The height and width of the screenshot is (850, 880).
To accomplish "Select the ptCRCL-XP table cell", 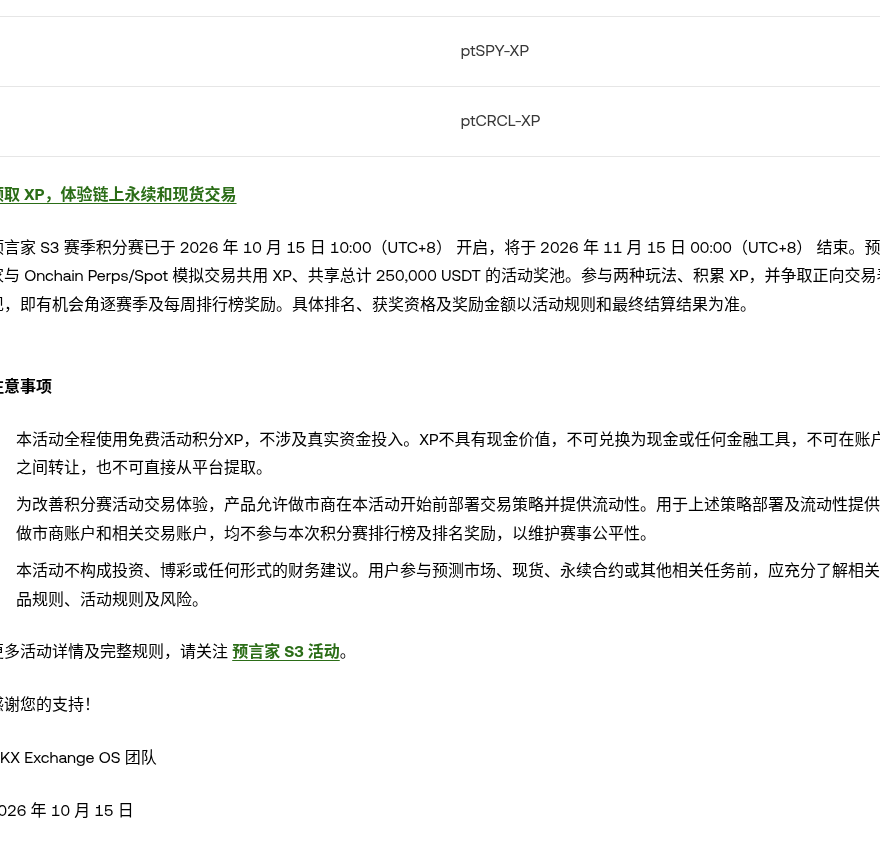I will tap(500, 121).
